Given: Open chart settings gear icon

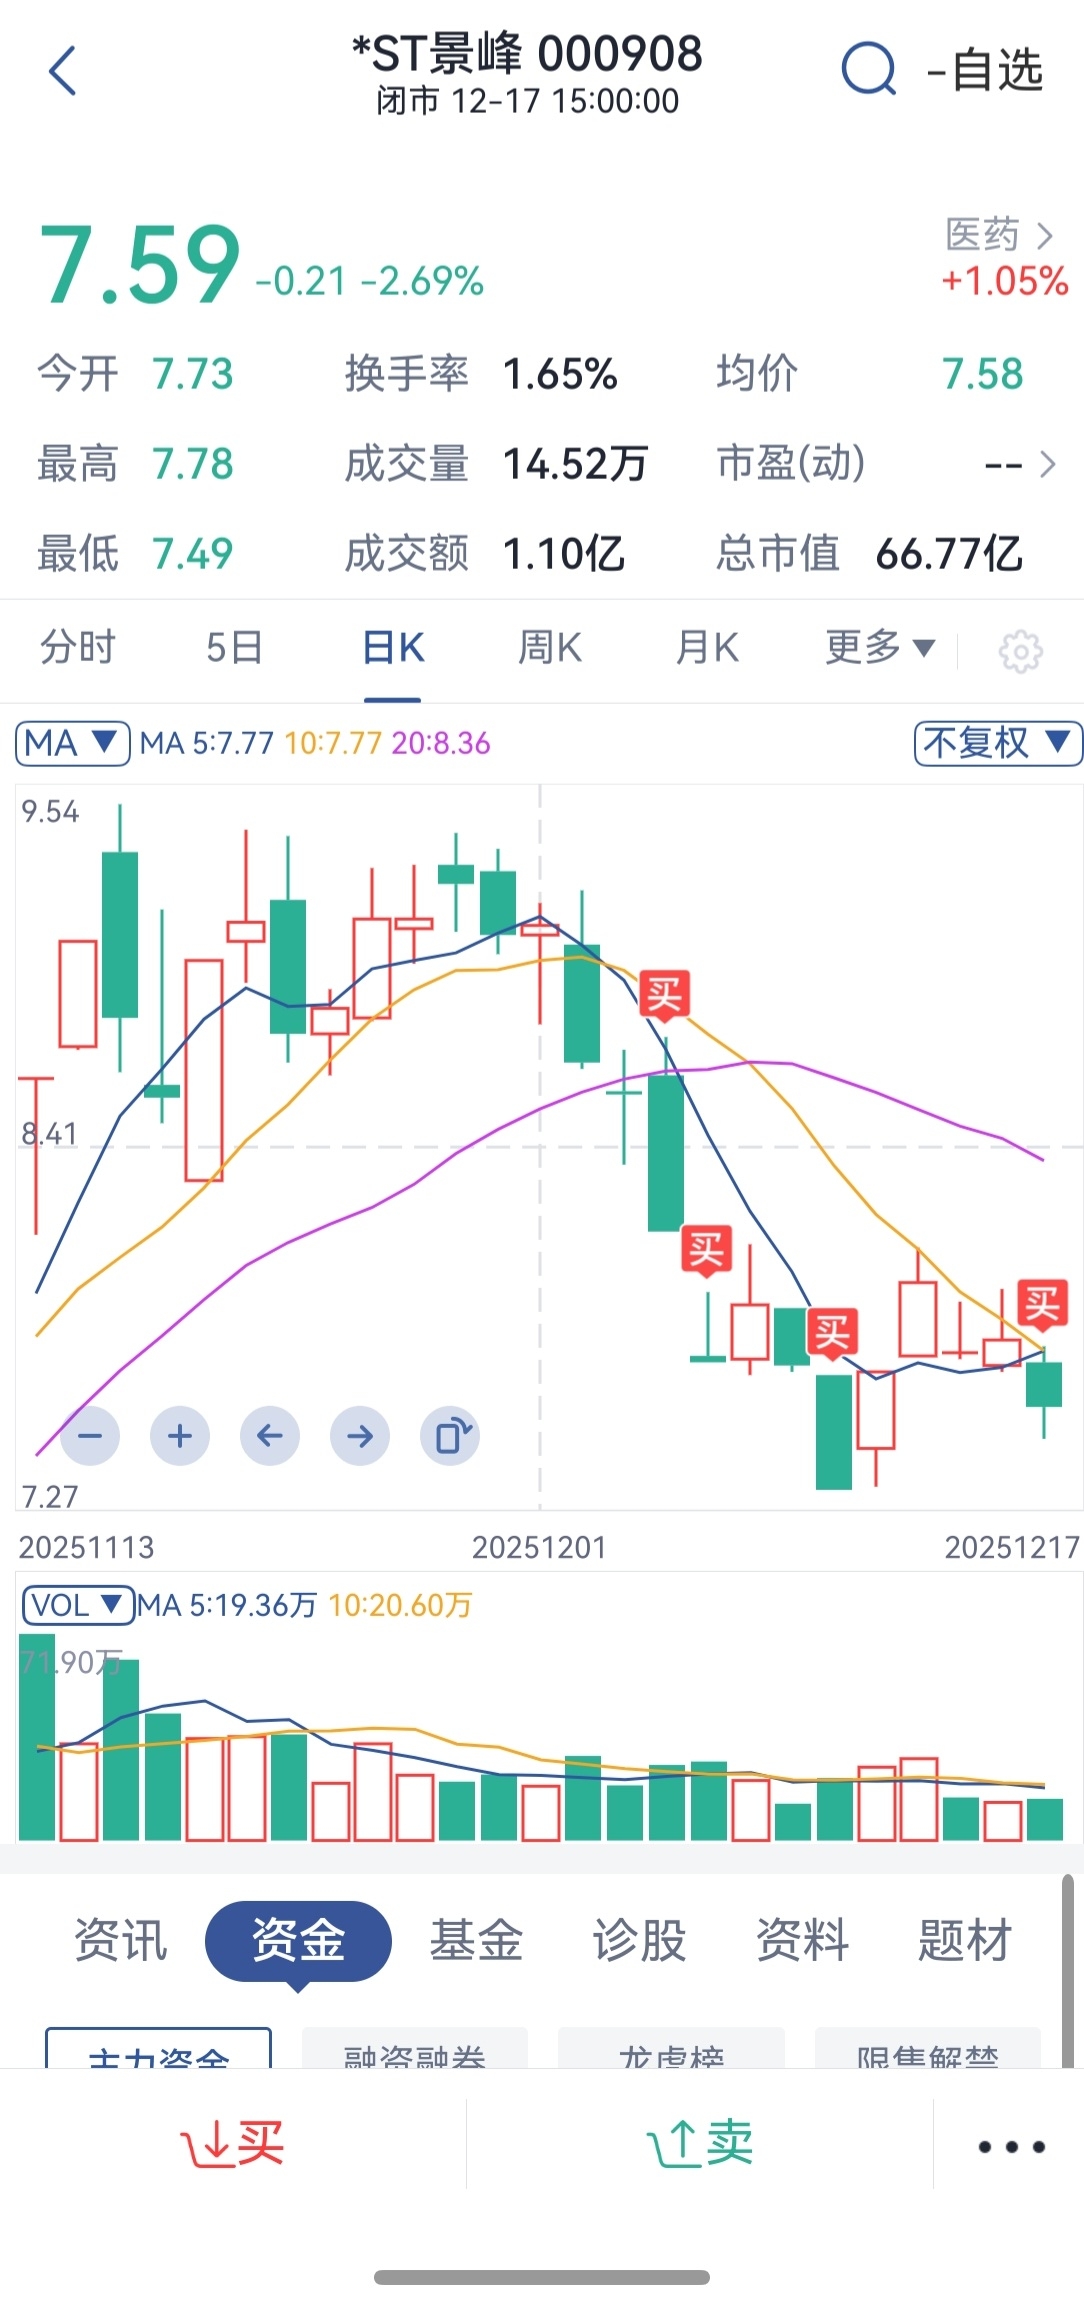Looking at the screenshot, I should [1020, 651].
